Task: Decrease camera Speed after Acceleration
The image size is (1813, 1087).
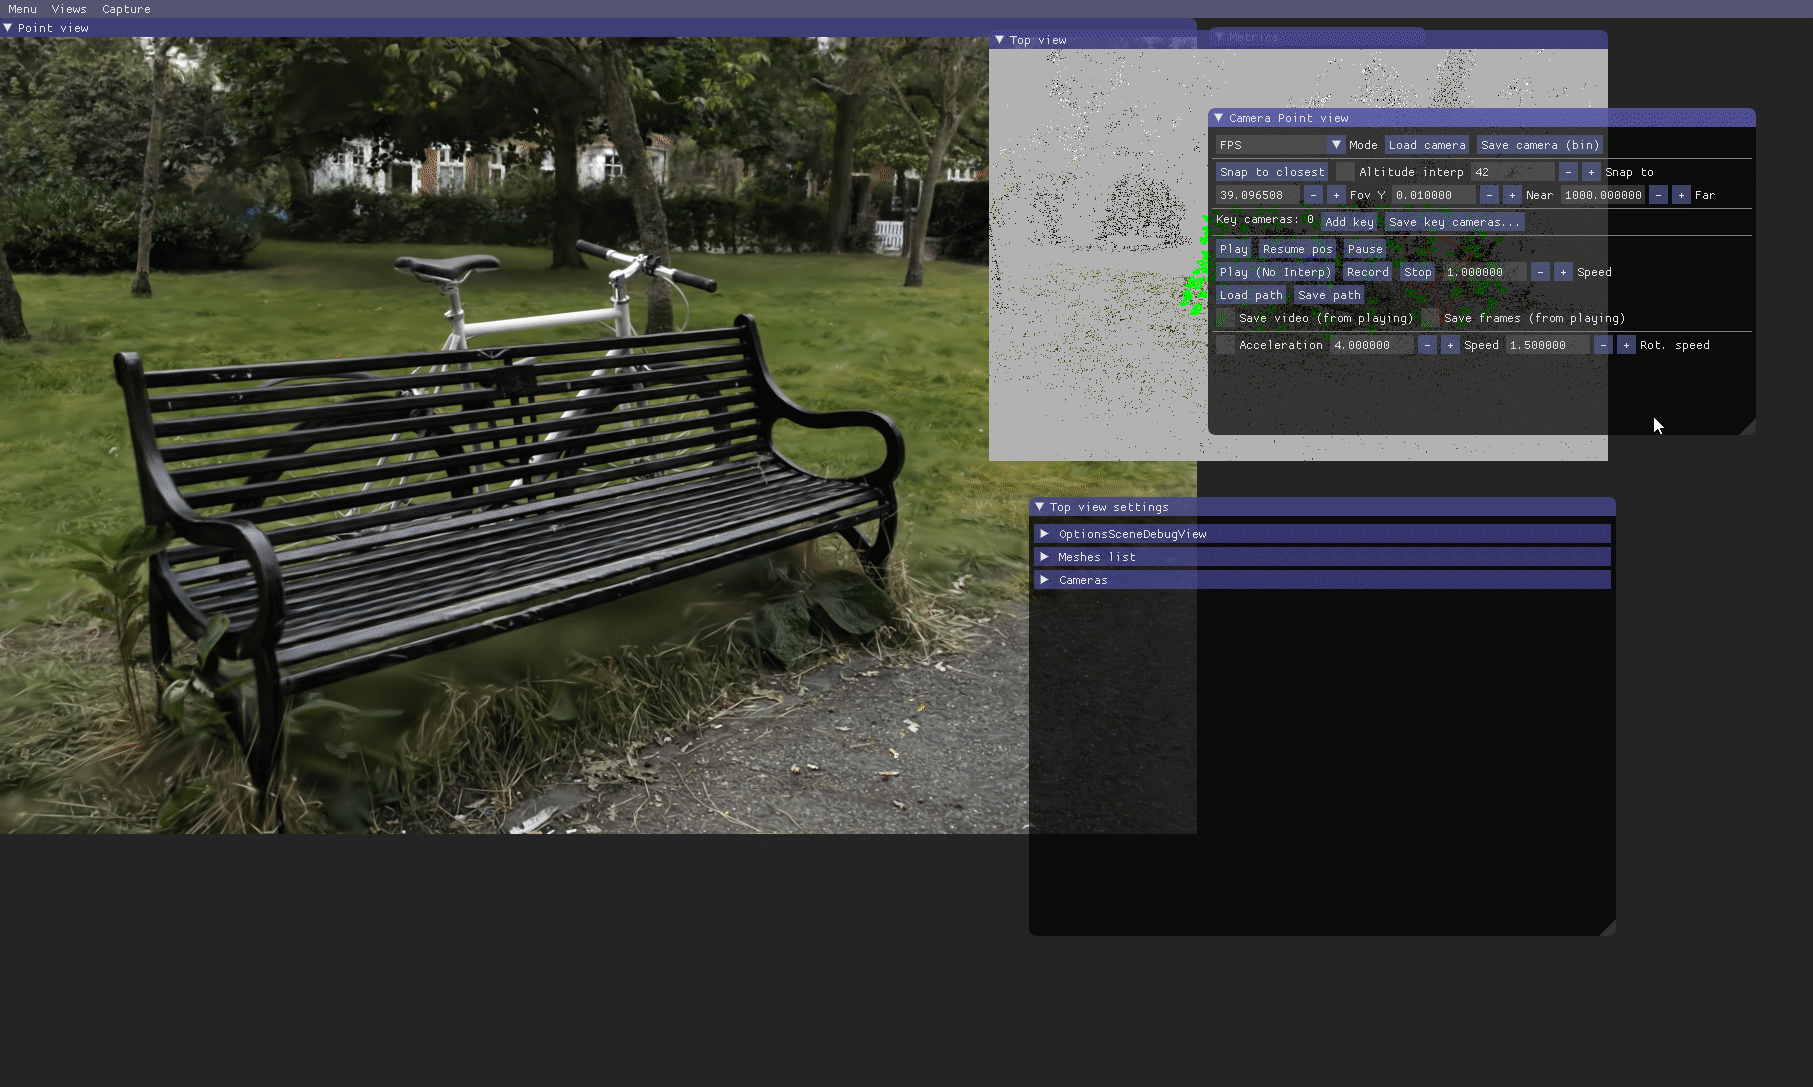Action: [1427, 345]
